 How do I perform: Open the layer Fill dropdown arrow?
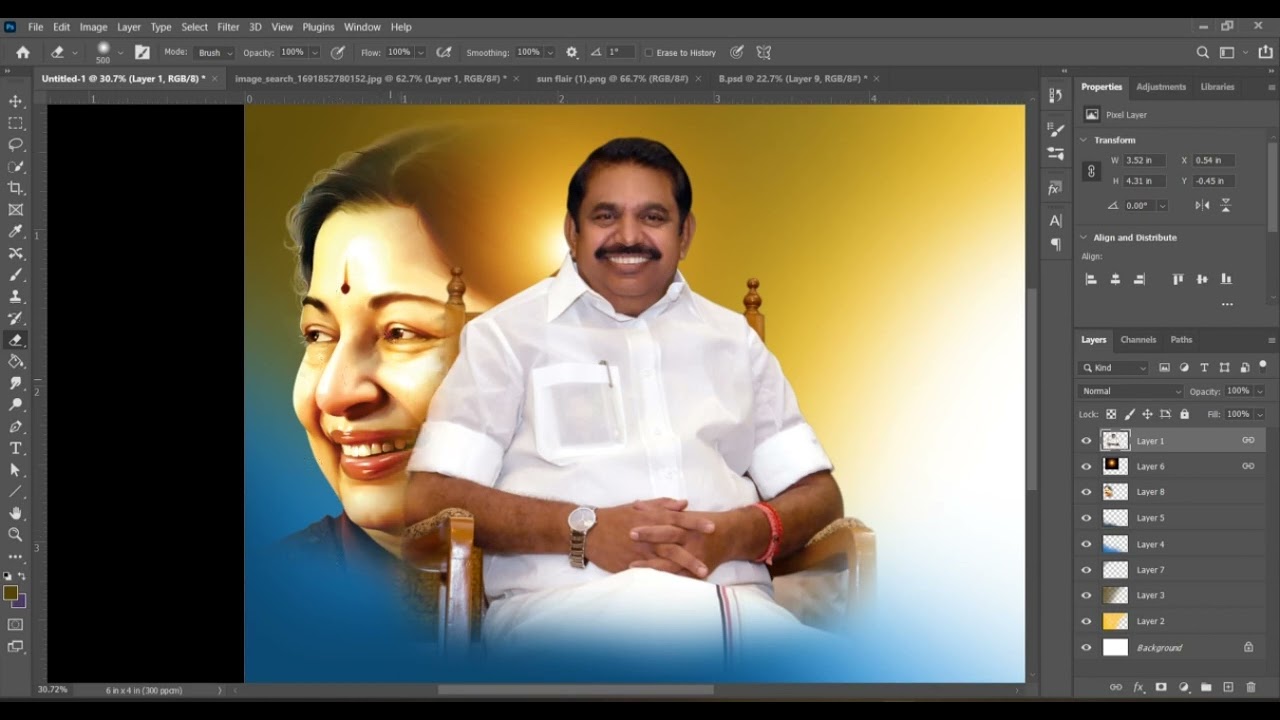(x=1259, y=414)
